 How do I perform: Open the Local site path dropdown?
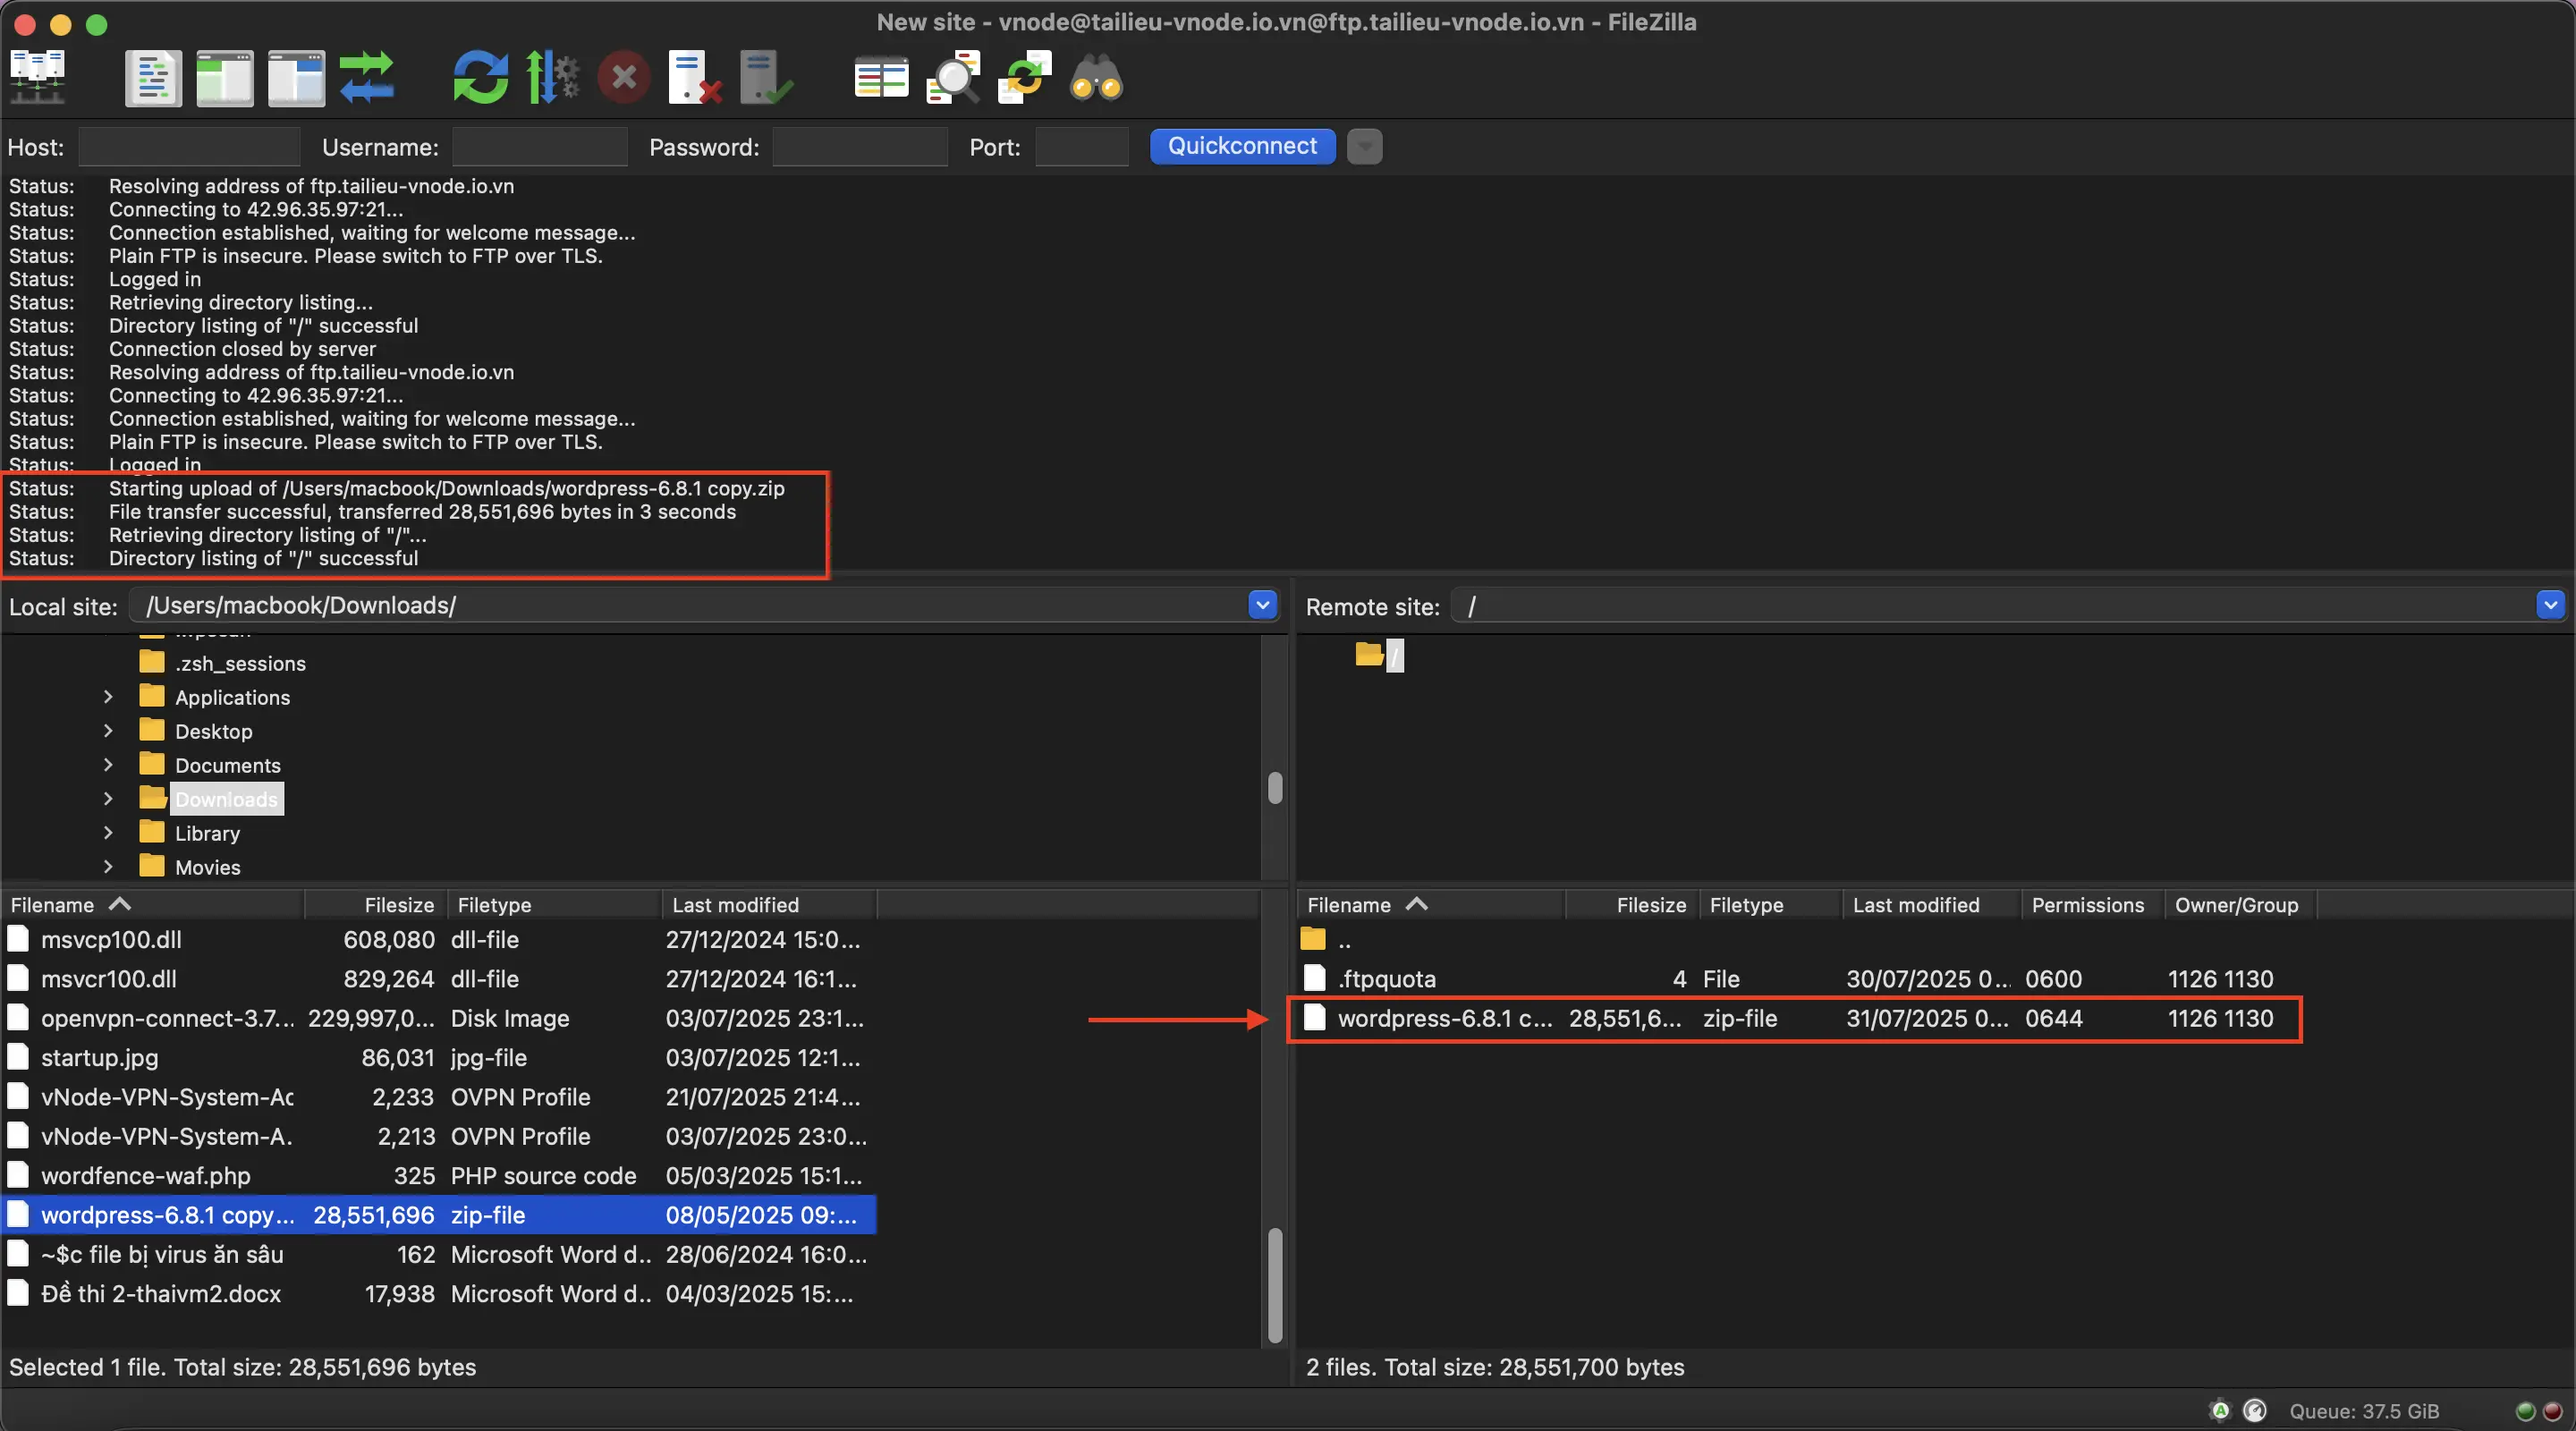point(1263,605)
